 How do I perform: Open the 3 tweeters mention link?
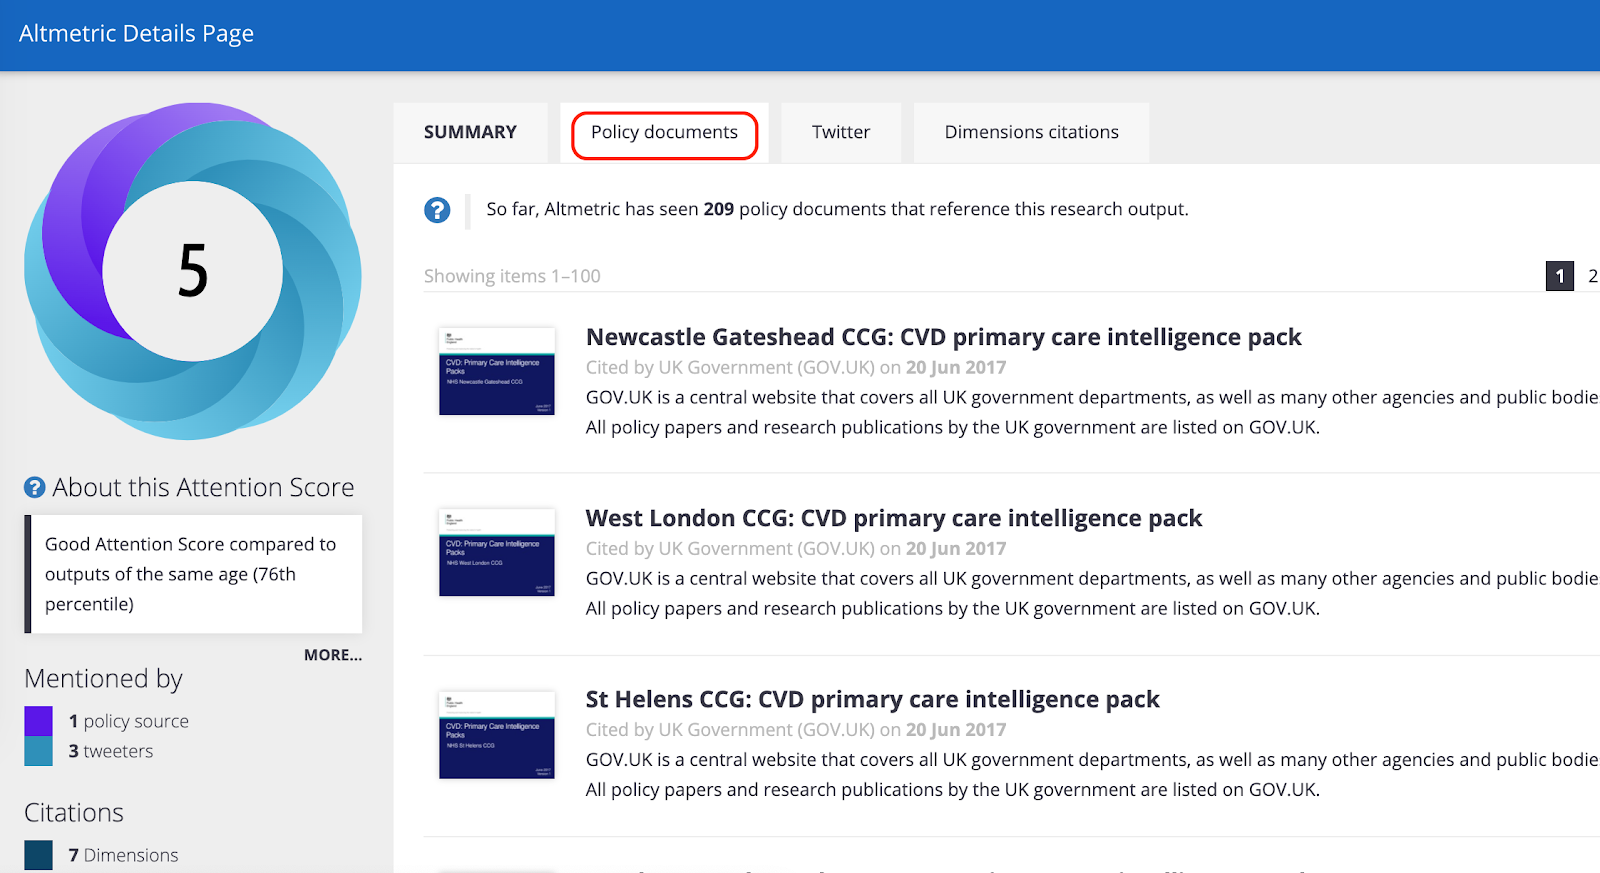(111, 751)
